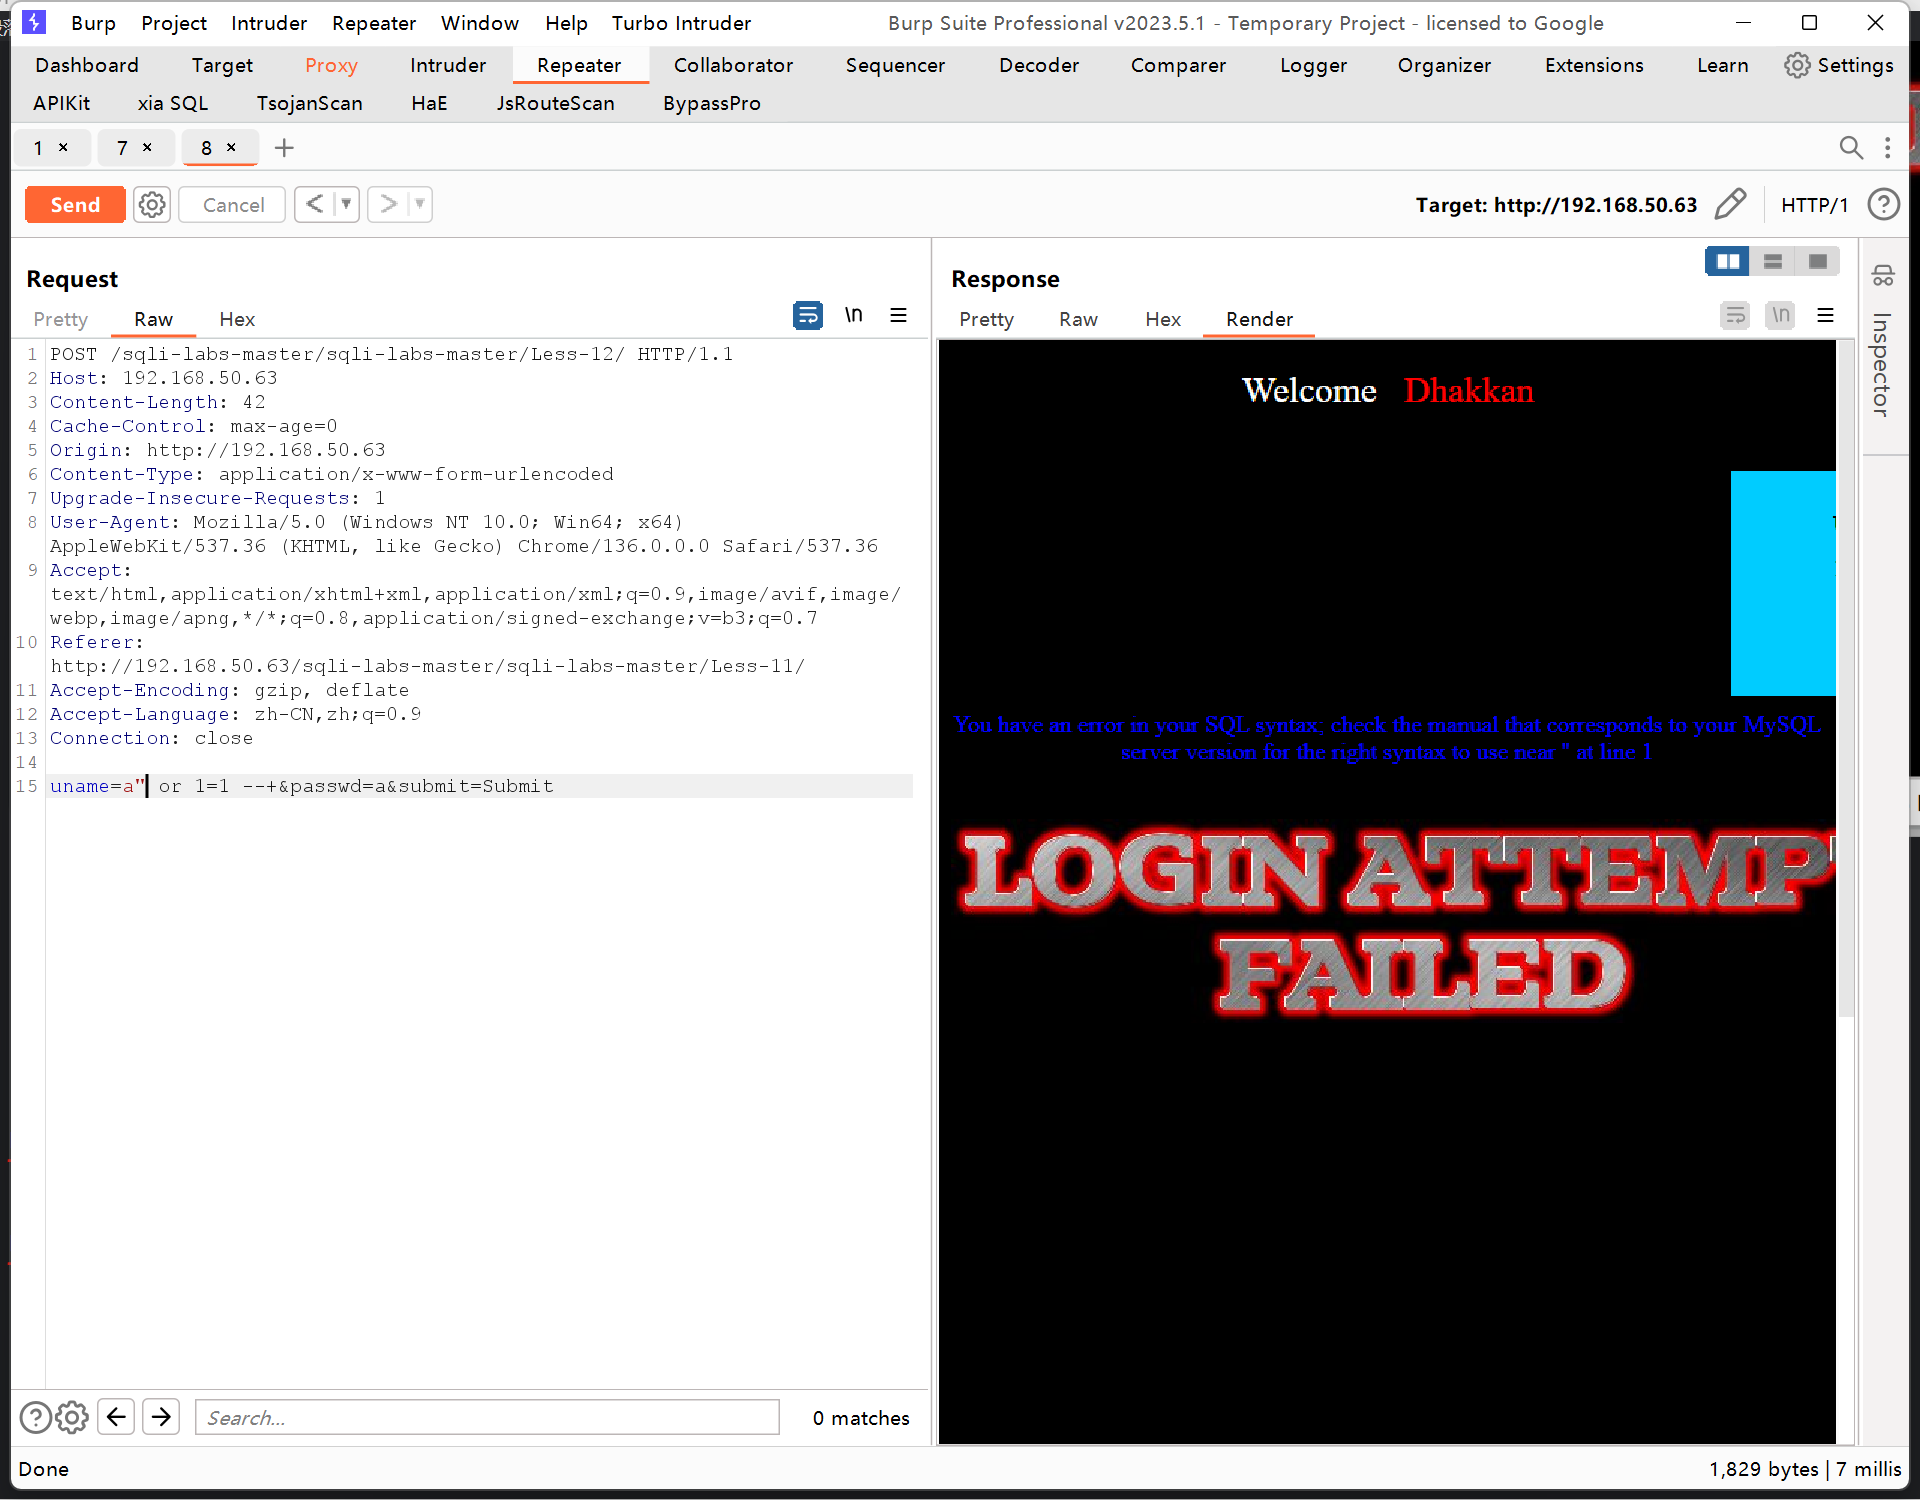Toggle request non-printable characters \n button

coord(853,316)
